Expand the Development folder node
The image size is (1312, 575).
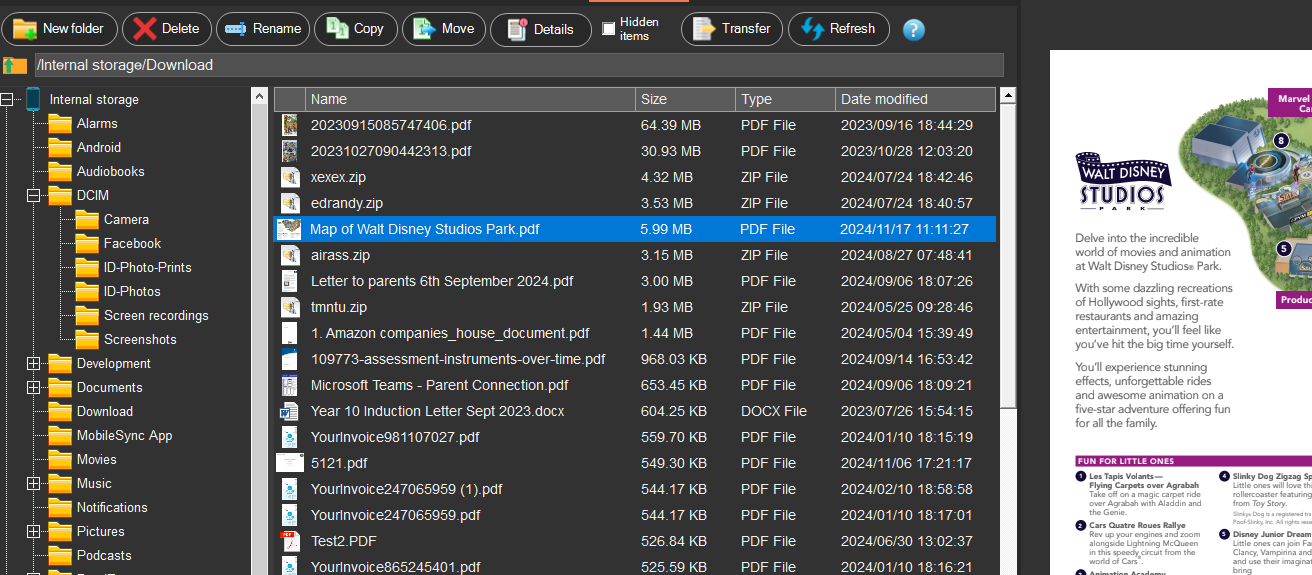tap(34, 363)
